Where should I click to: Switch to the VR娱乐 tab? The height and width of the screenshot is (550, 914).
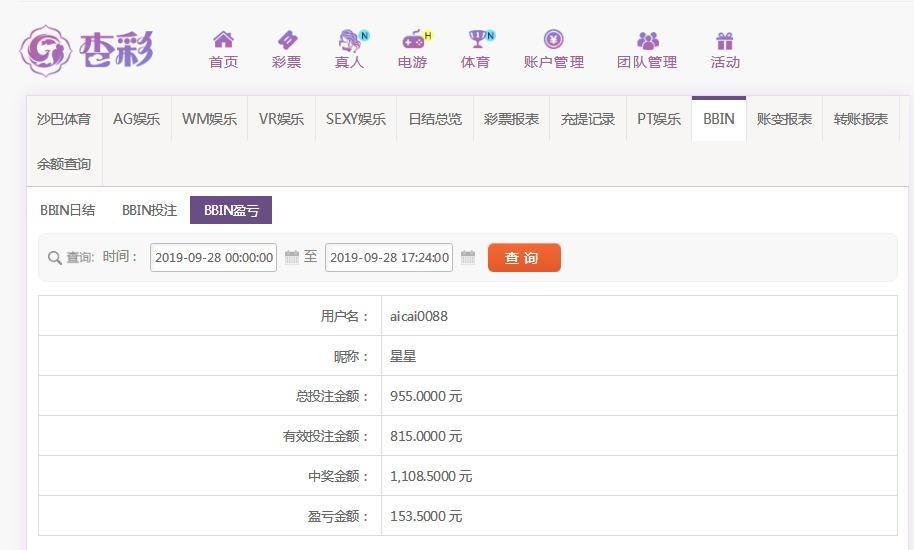pyautogui.click(x=282, y=119)
